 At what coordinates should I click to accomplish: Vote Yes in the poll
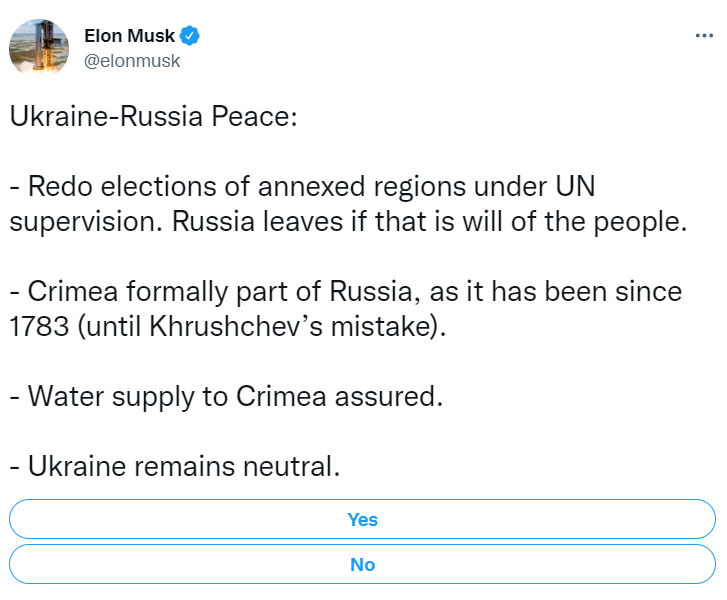coord(362,519)
